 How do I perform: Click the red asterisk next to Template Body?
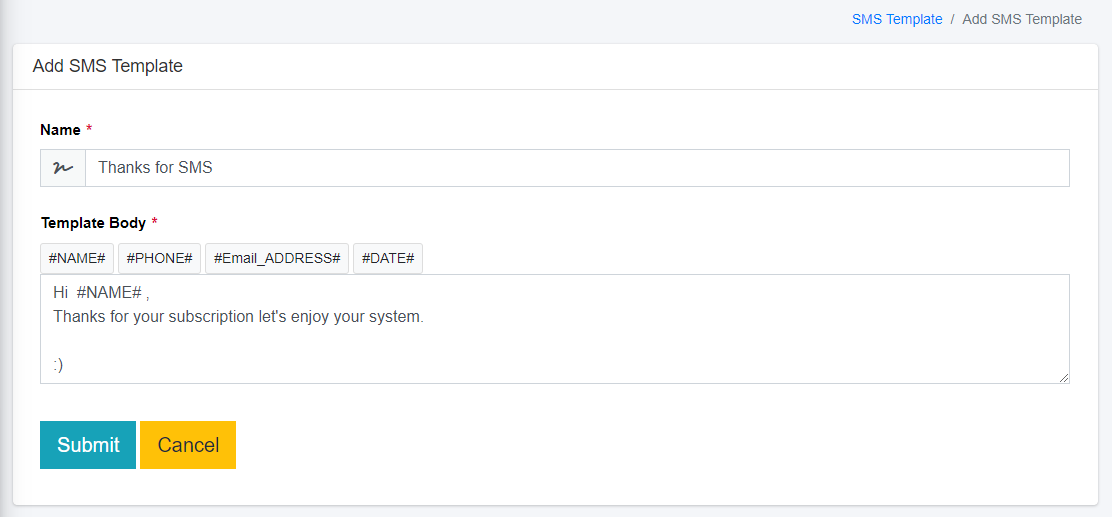(154, 223)
